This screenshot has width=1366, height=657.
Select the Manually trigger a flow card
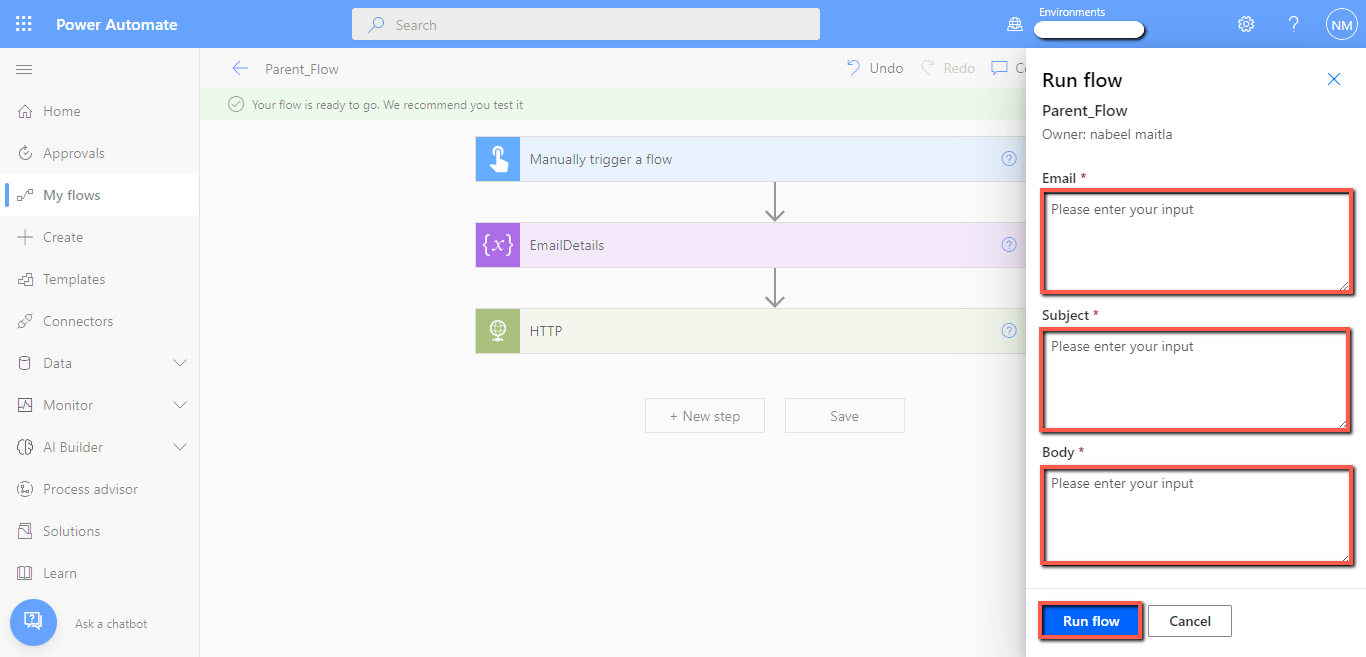(x=751, y=159)
